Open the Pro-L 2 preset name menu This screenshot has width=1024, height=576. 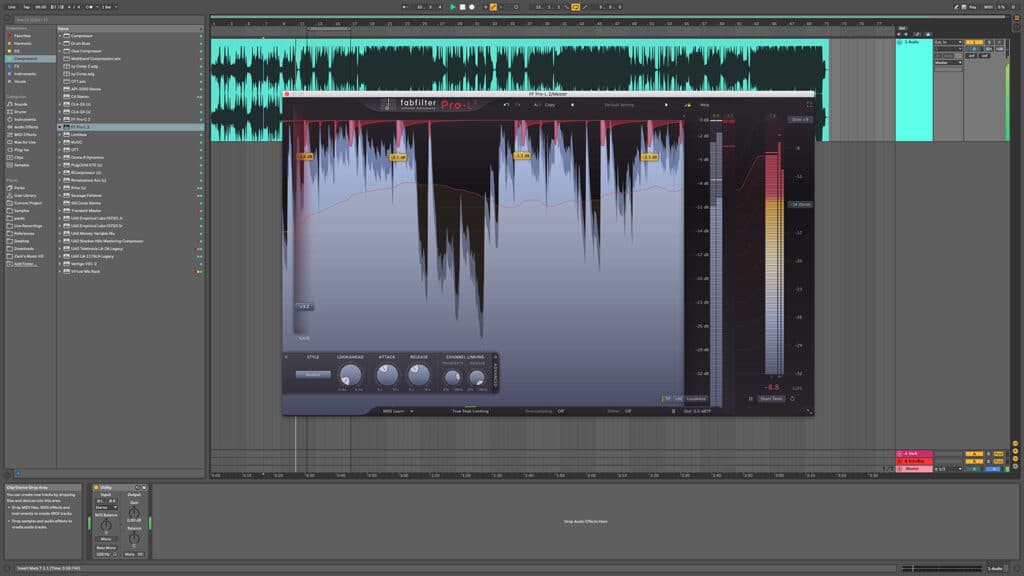tap(619, 104)
